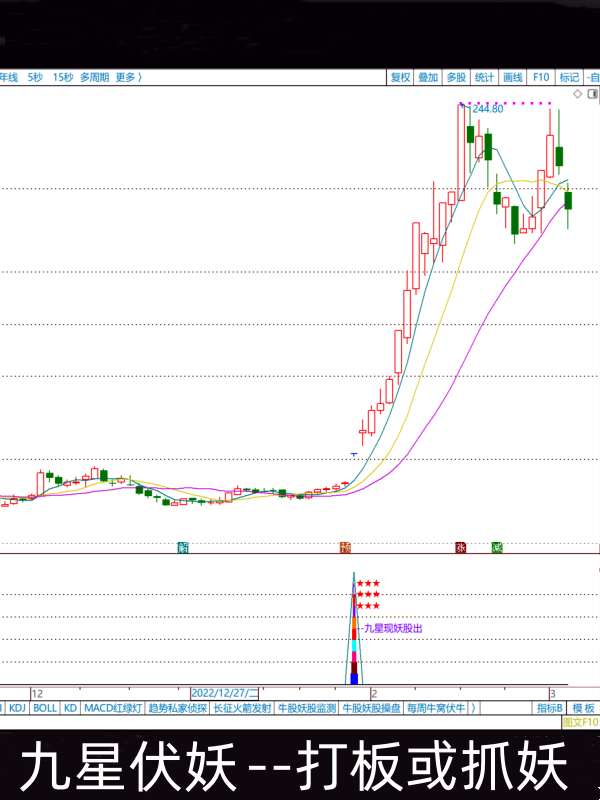The width and height of the screenshot is (600, 800).
Task: Click the 2022/12/27/二 date label
Action: [224, 693]
